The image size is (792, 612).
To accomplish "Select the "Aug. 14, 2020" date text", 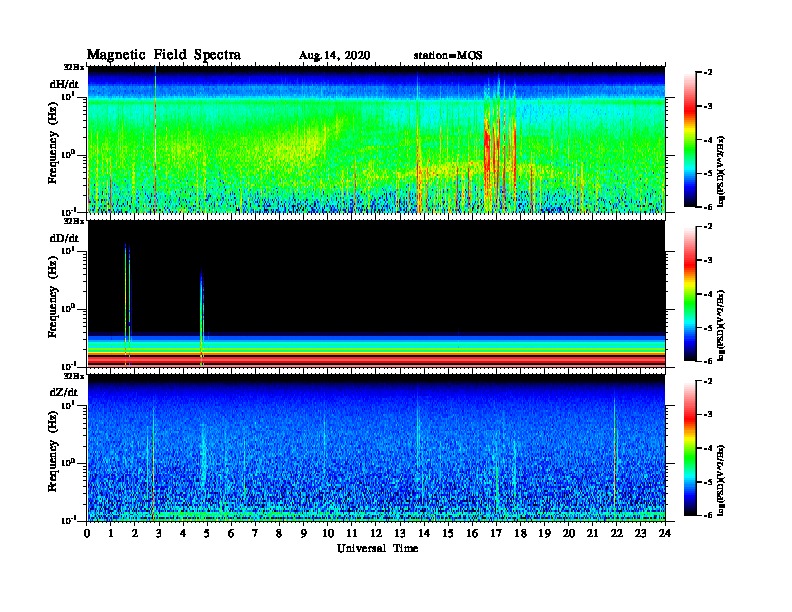I will (x=334, y=56).
